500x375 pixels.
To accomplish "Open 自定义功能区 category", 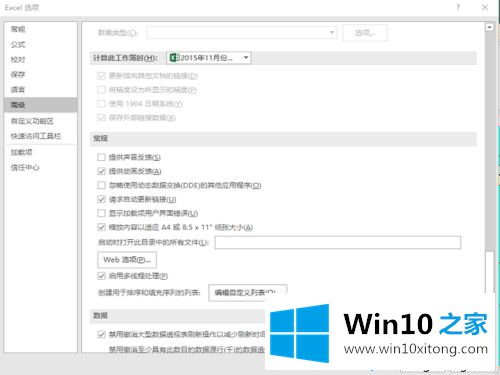I will tap(32, 121).
